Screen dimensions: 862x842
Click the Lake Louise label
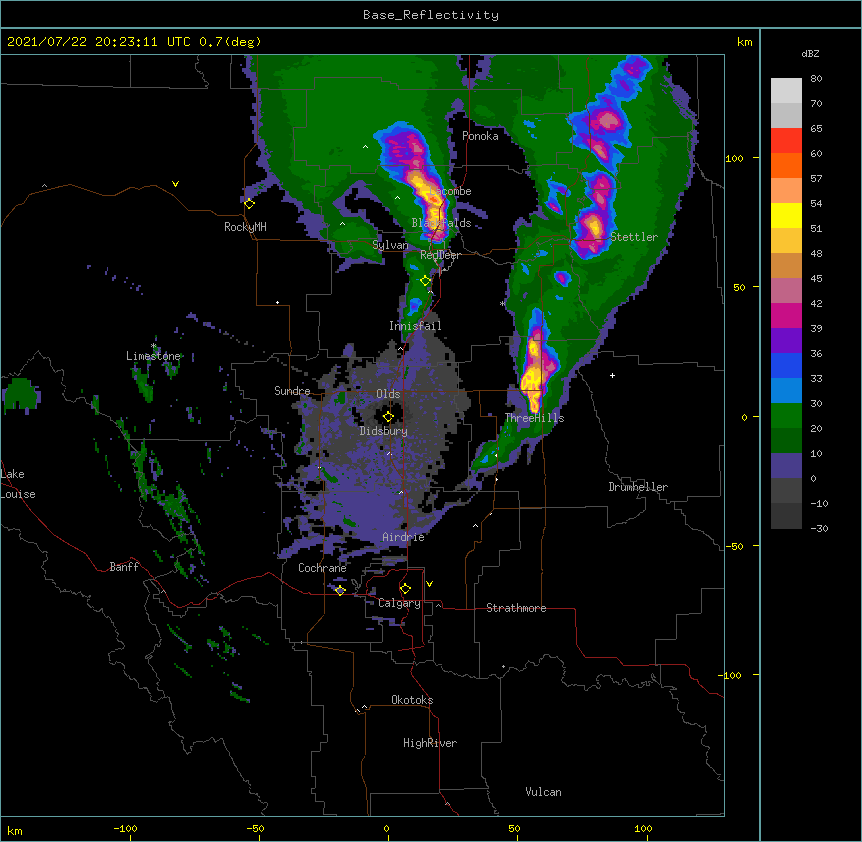16,484
